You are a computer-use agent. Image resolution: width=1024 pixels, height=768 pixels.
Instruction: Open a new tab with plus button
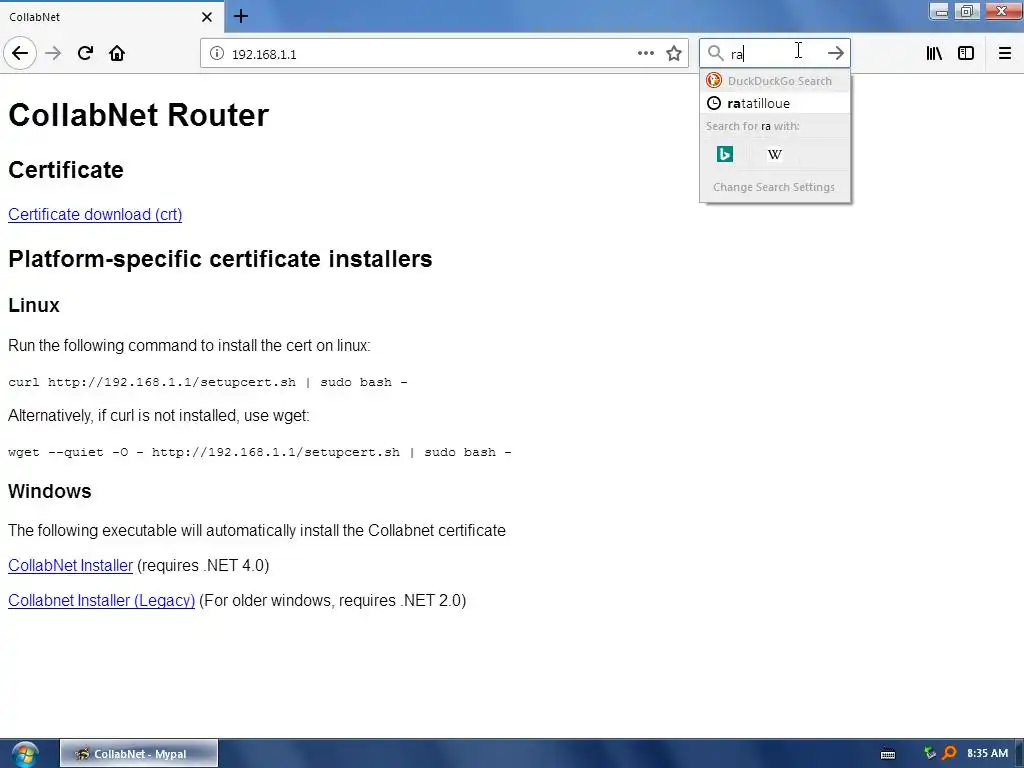point(240,16)
